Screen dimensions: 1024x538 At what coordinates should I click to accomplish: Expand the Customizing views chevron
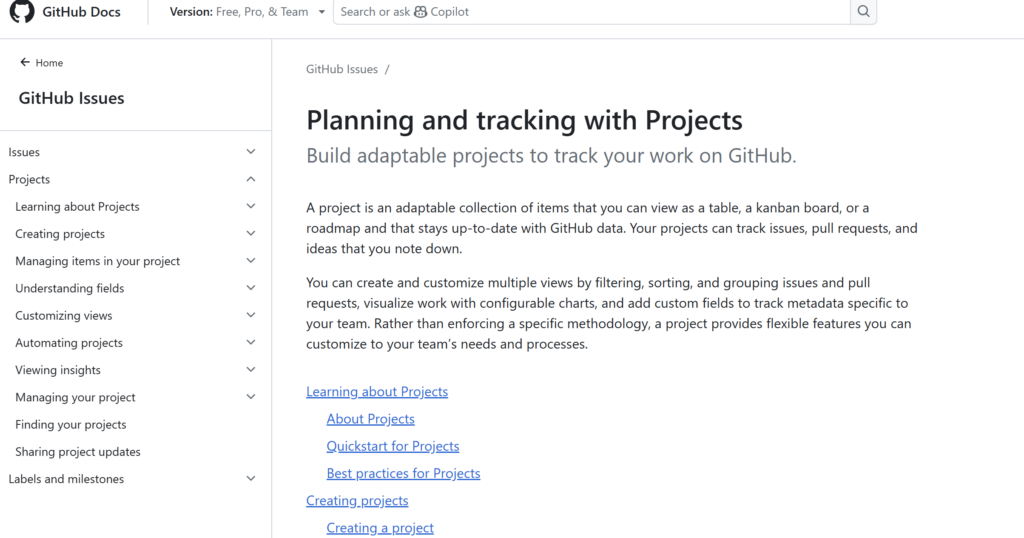click(251, 315)
